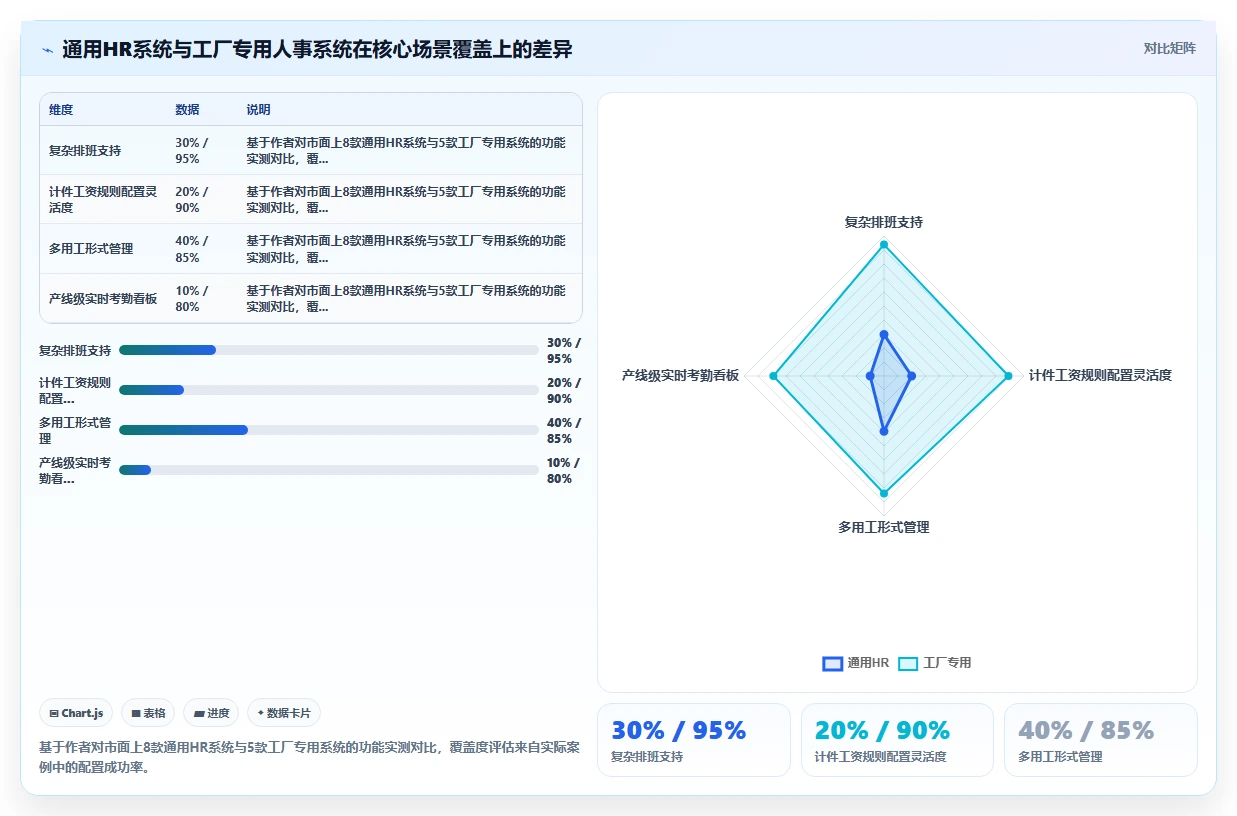This screenshot has height=816, width=1237.
Task: Click the 30% / 95% label beside first progress bar
Action: 564,350
